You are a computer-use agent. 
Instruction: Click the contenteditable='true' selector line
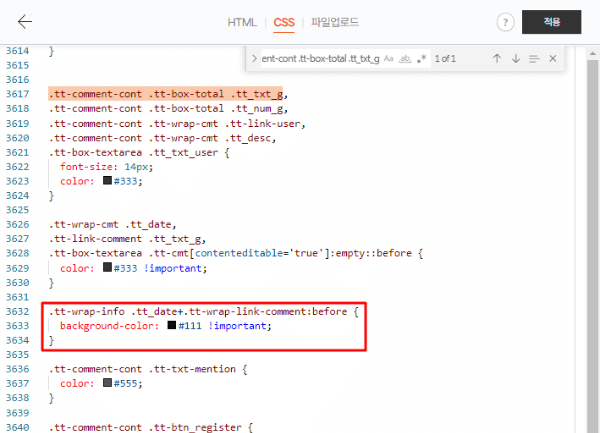[x=236, y=253]
